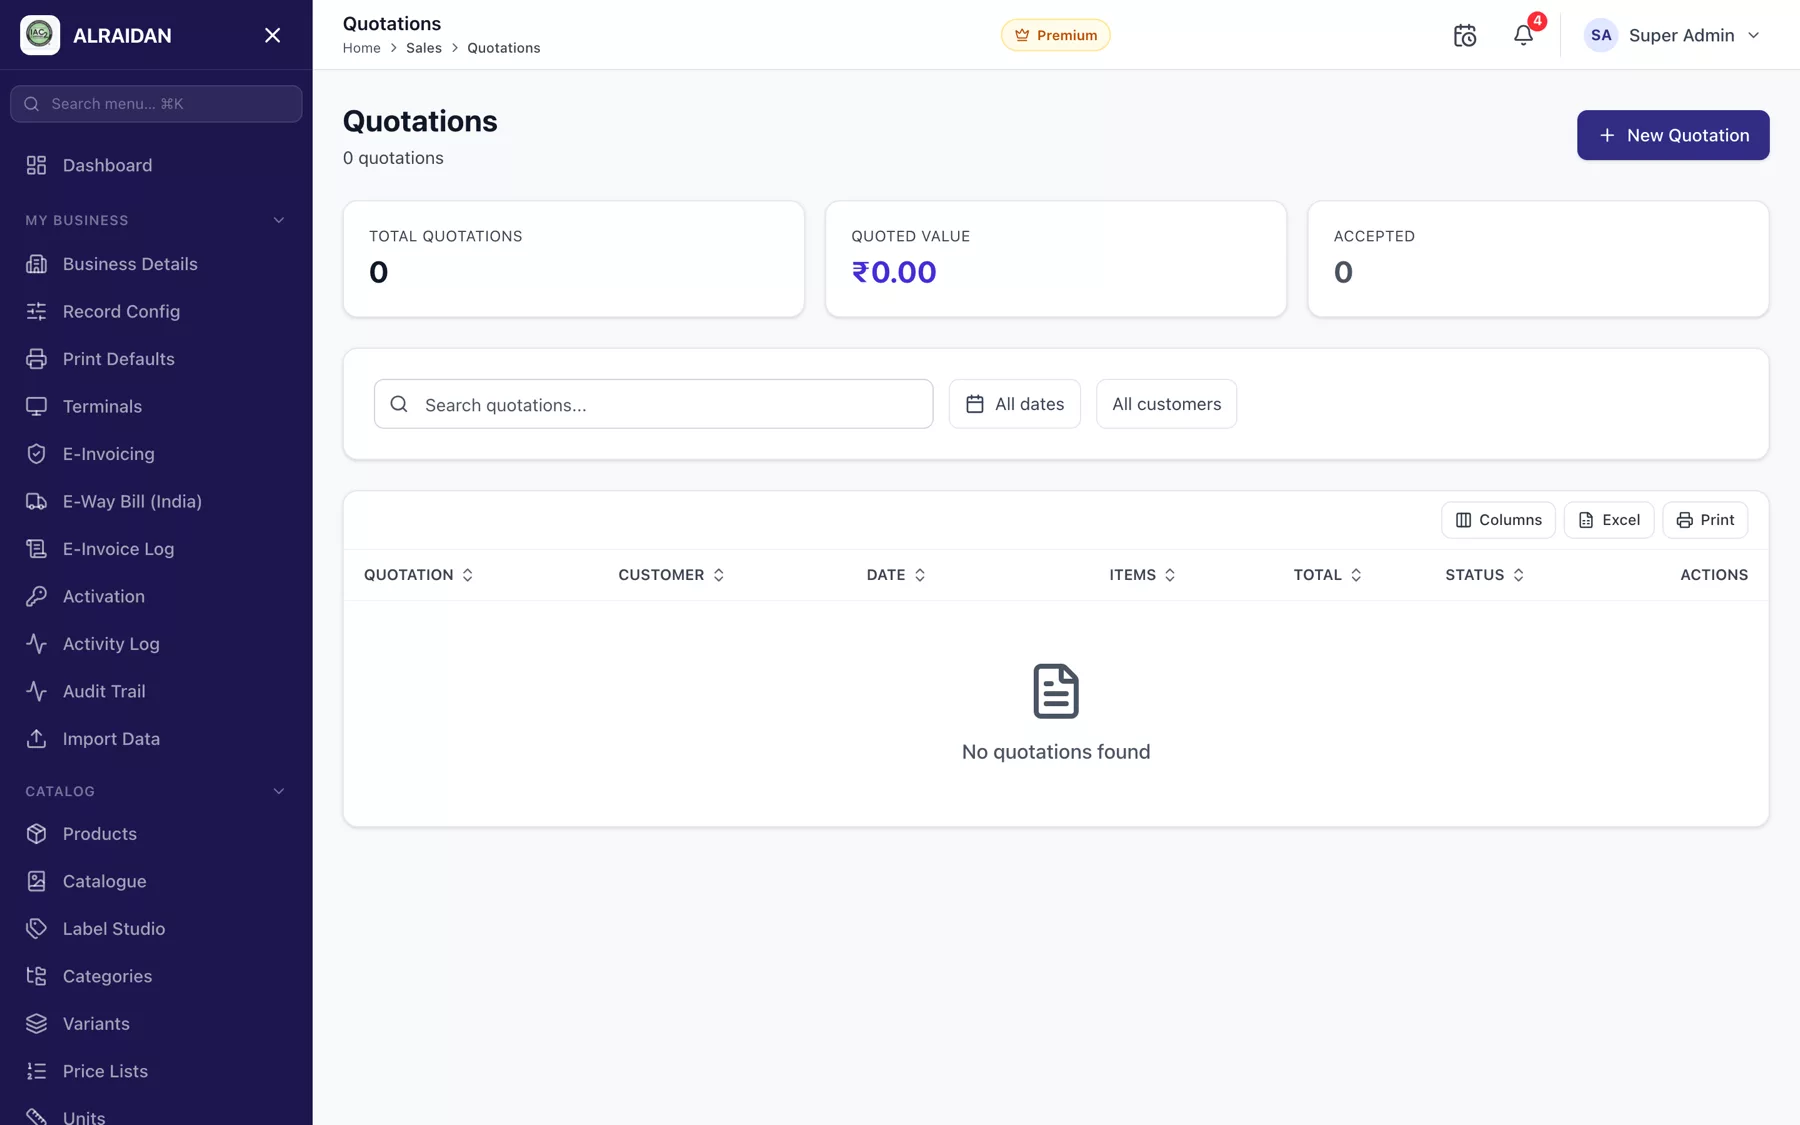This screenshot has height=1125, width=1800.
Task: Open the Columns chooser
Action: [1498, 520]
